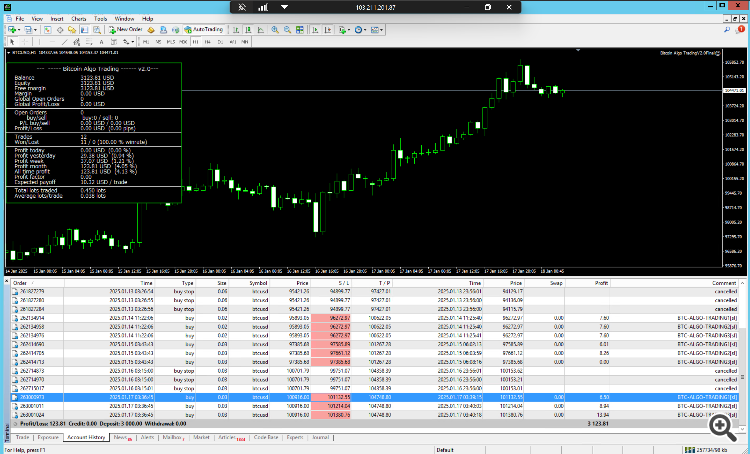
Task: Open the Charts menu
Action: pos(78,19)
